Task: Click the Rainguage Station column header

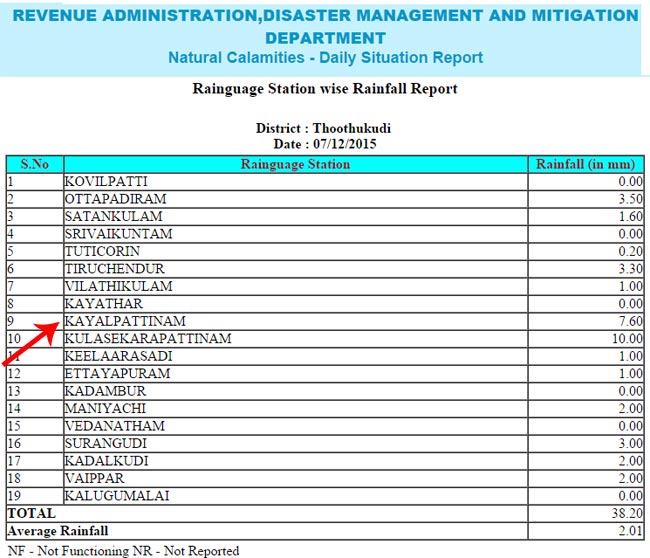Action: click(x=296, y=164)
